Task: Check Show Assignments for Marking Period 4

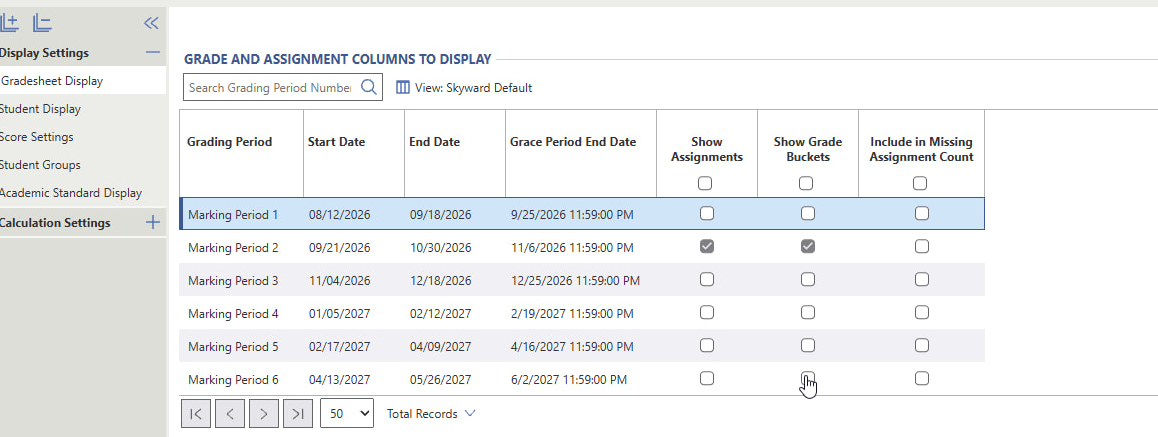Action: pyautogui.click(x=707, y=312)
